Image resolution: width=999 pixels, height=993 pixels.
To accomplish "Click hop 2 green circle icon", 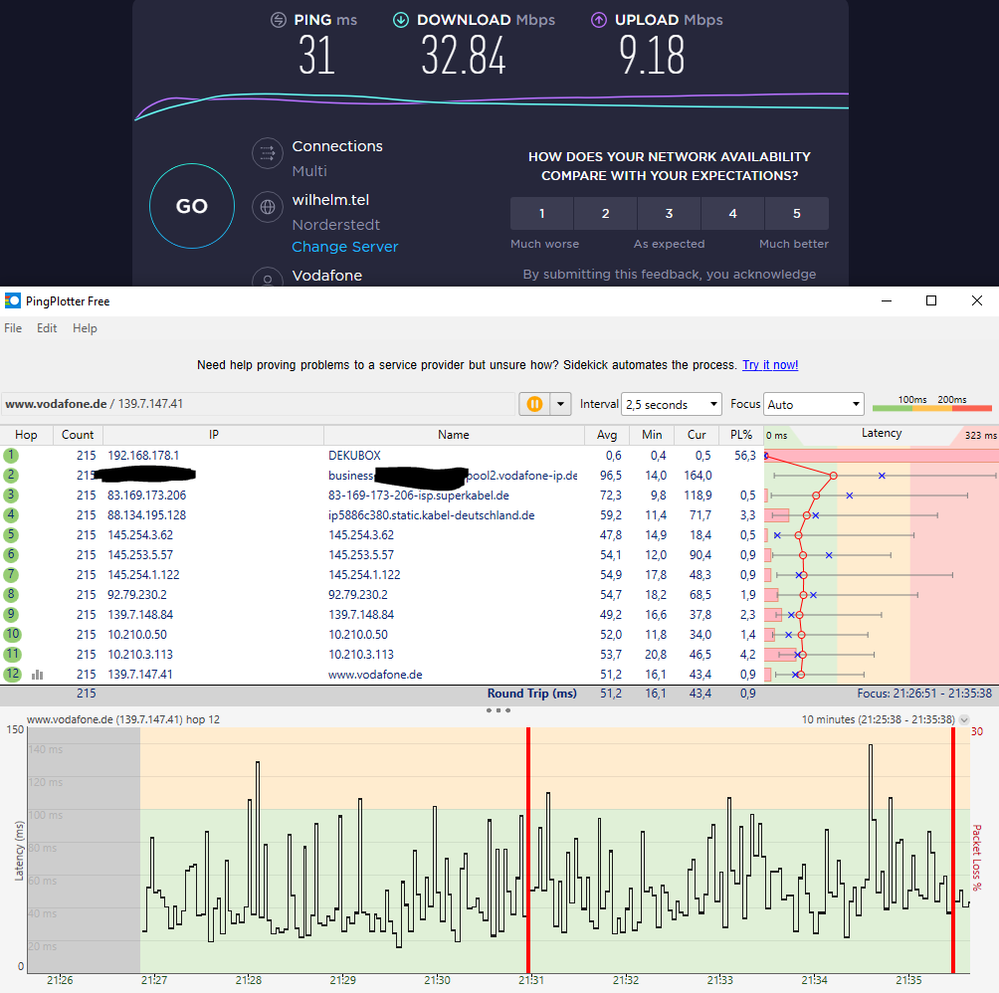I will click(x=11, y=475).
